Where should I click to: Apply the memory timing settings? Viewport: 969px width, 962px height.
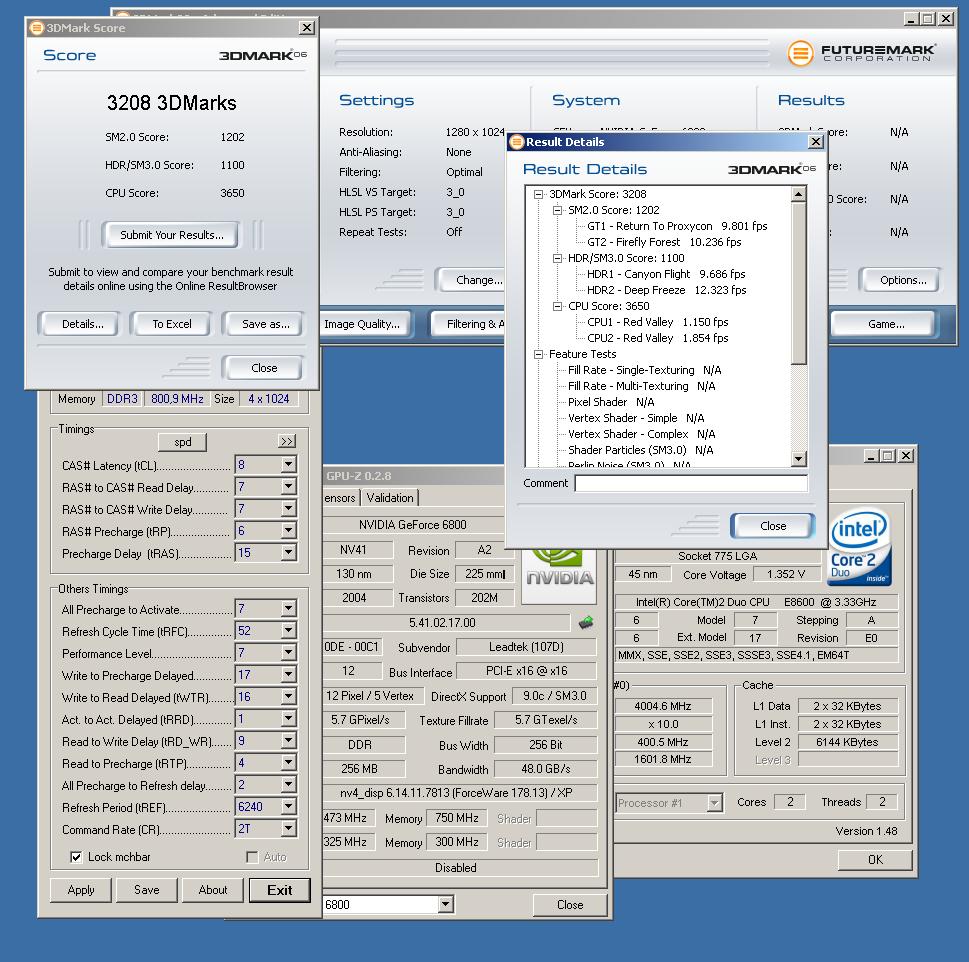click(81, 890)
